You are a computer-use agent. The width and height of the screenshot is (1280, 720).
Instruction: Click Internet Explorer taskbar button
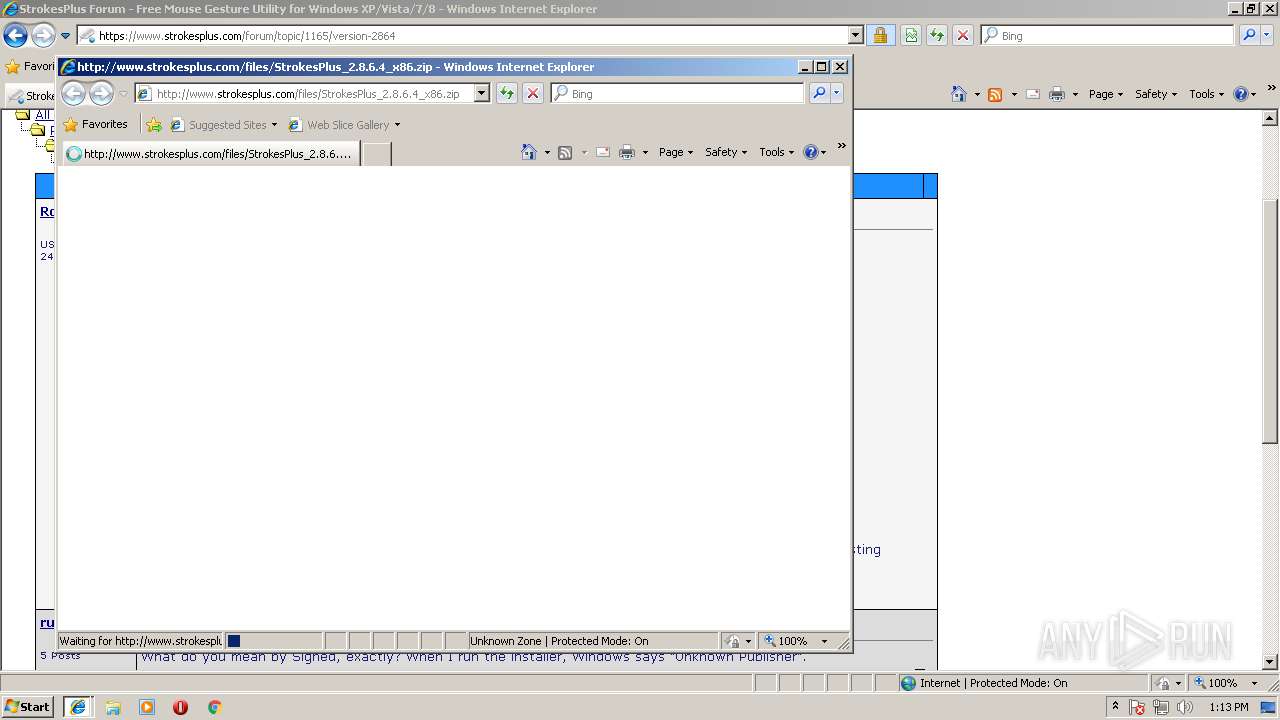(x=77, y=707)
